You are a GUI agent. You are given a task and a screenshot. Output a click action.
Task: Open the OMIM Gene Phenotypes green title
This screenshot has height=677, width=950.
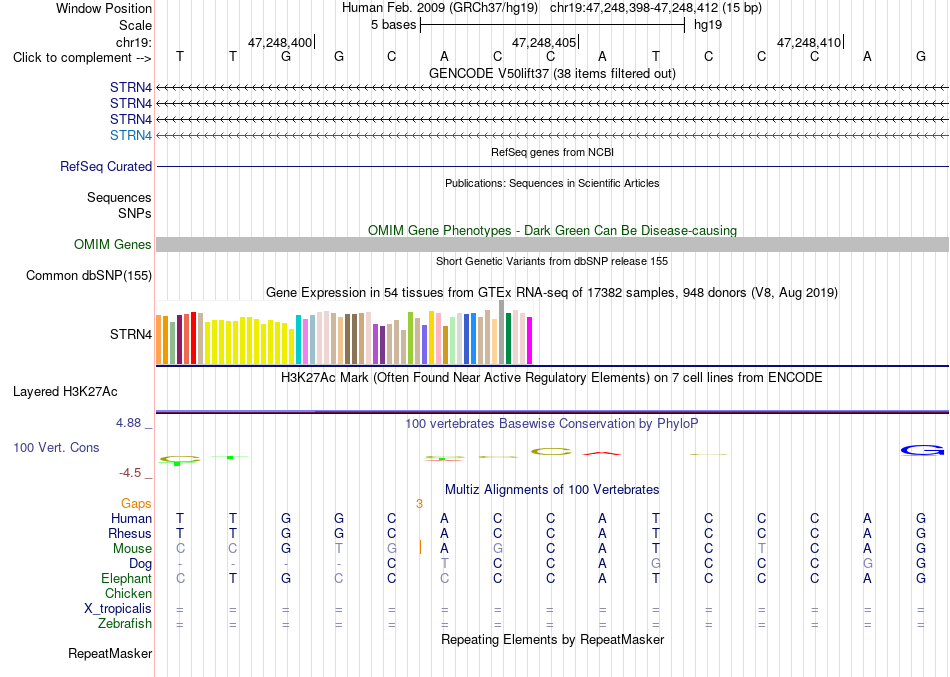click(x=552, y=230)
